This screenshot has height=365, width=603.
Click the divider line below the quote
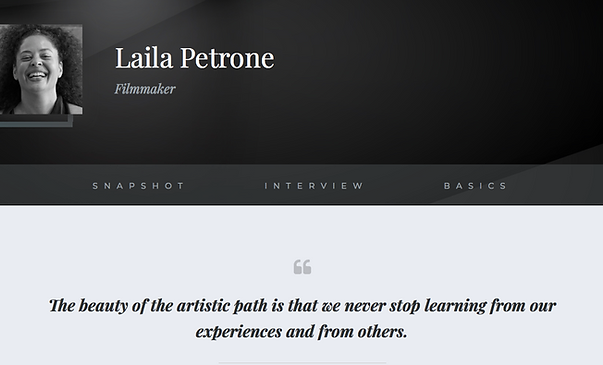tap(302, 363)
